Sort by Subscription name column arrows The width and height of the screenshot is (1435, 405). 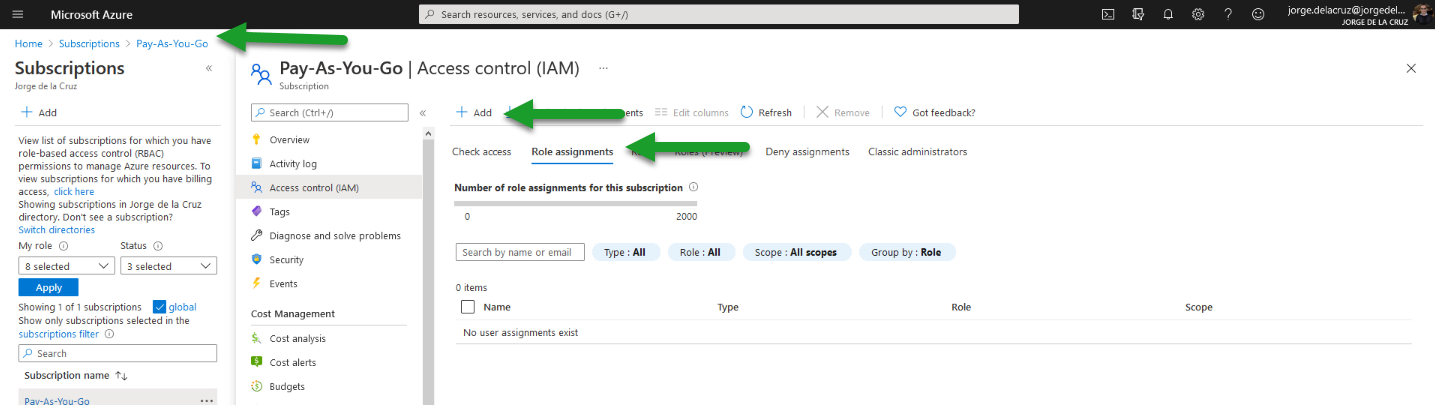click(122, 375)
